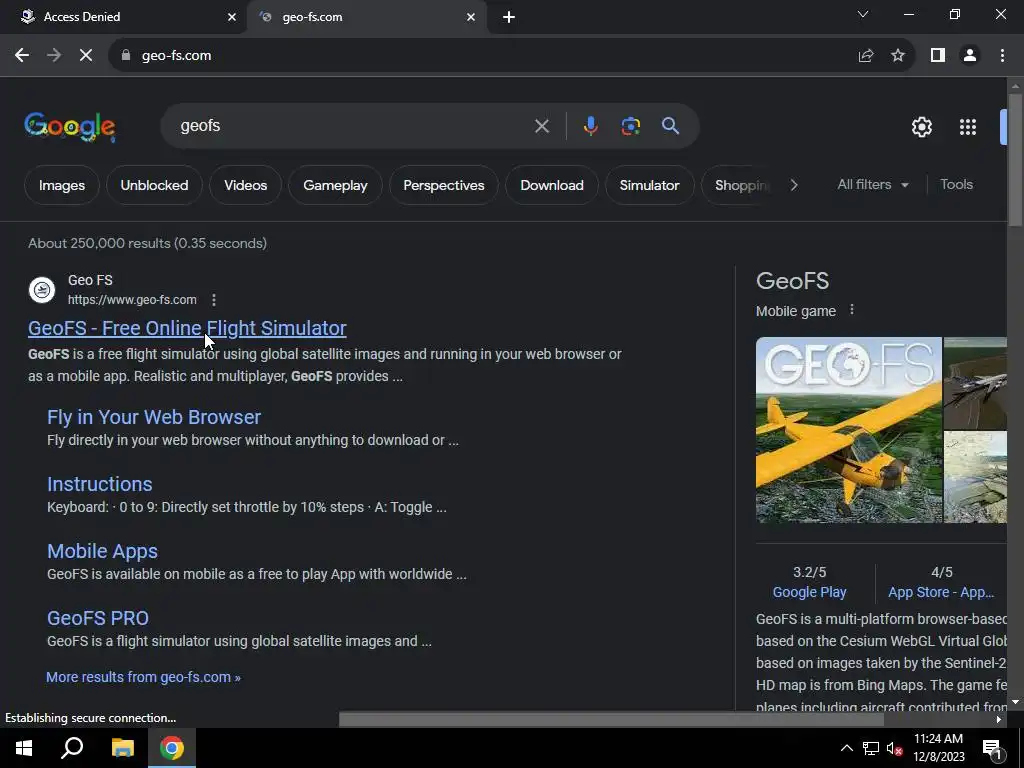This screenshot has width=1024, height=768.
Task: Open the Windows Start menu
Action: 24,748
